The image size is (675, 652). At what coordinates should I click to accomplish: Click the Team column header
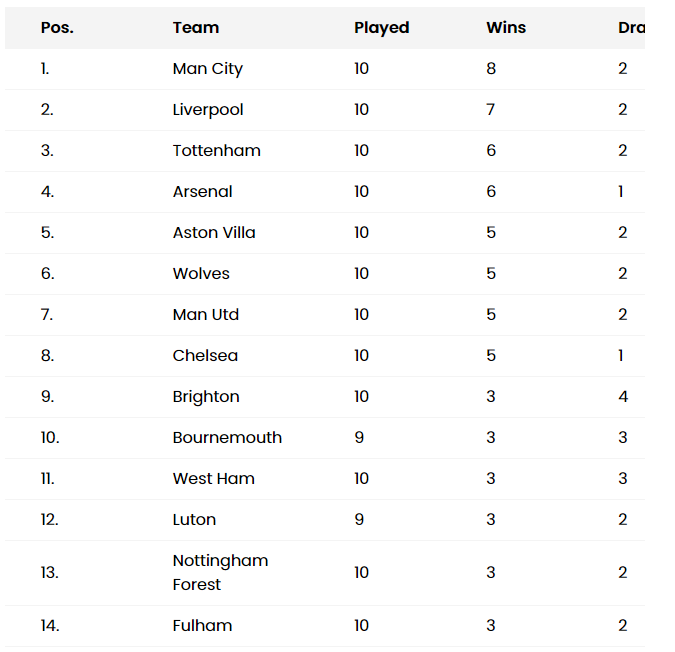(196, 28)
